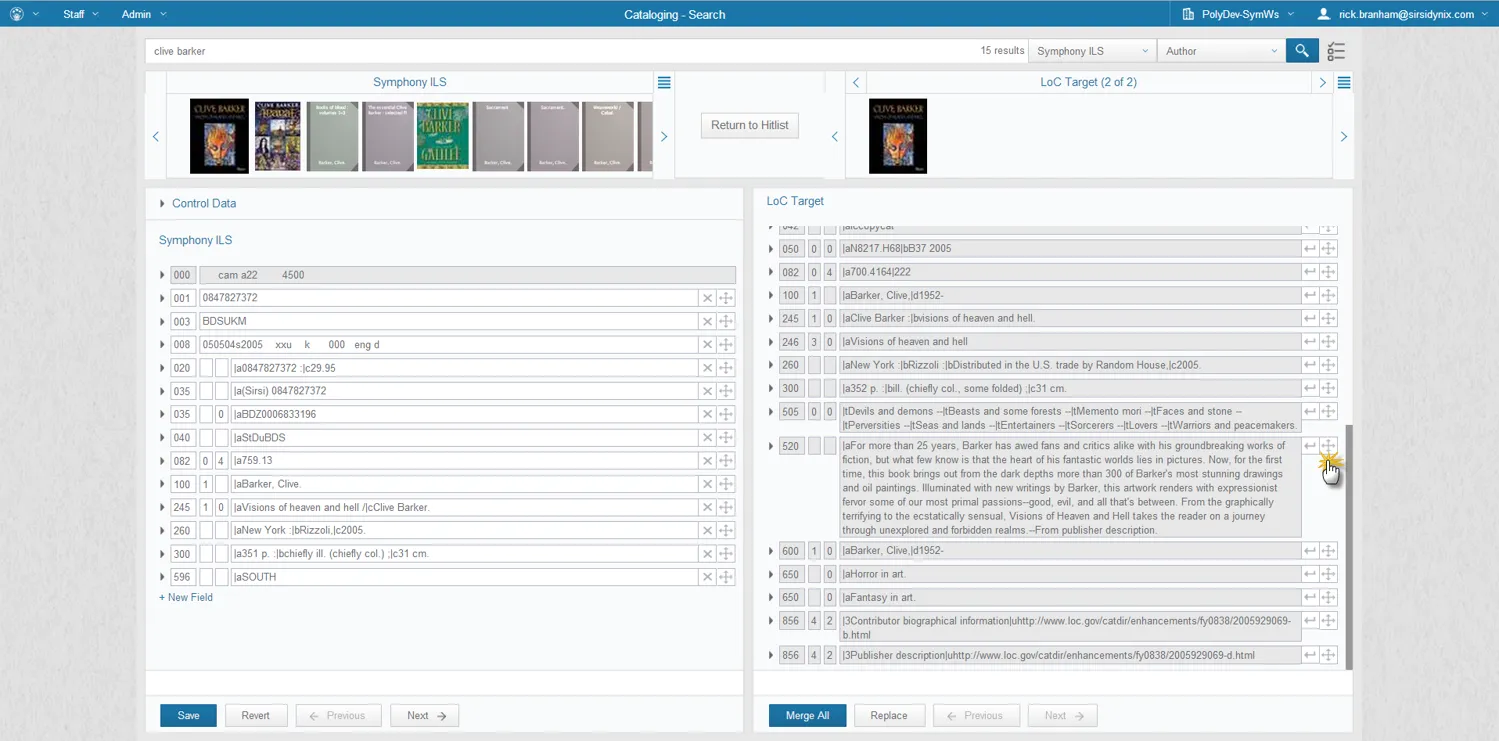1499x741 pixels.
Task: Open the PolyDev-SymWs workstation menu
Action: (1238, 14)
